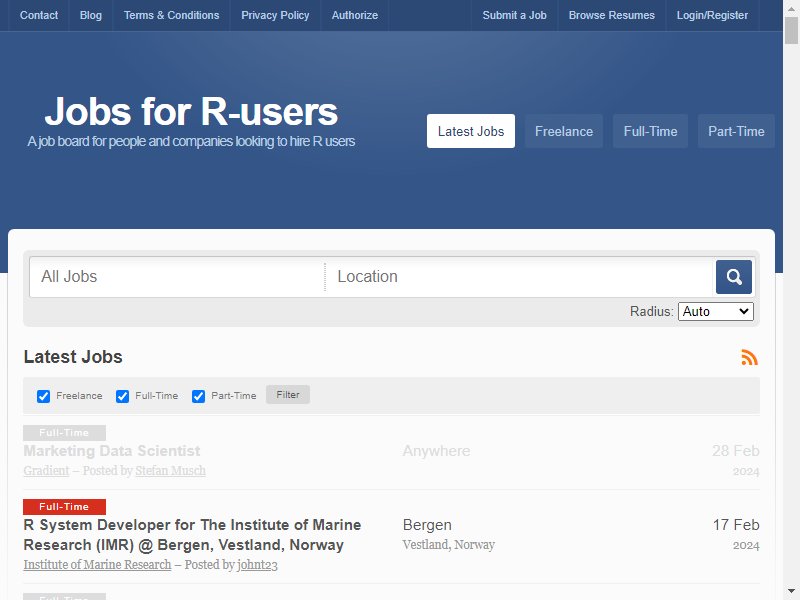This screenshot has width=800, height=600.
Task: Click the page scrollbar down arrow
Action: [x=791, y=592]
